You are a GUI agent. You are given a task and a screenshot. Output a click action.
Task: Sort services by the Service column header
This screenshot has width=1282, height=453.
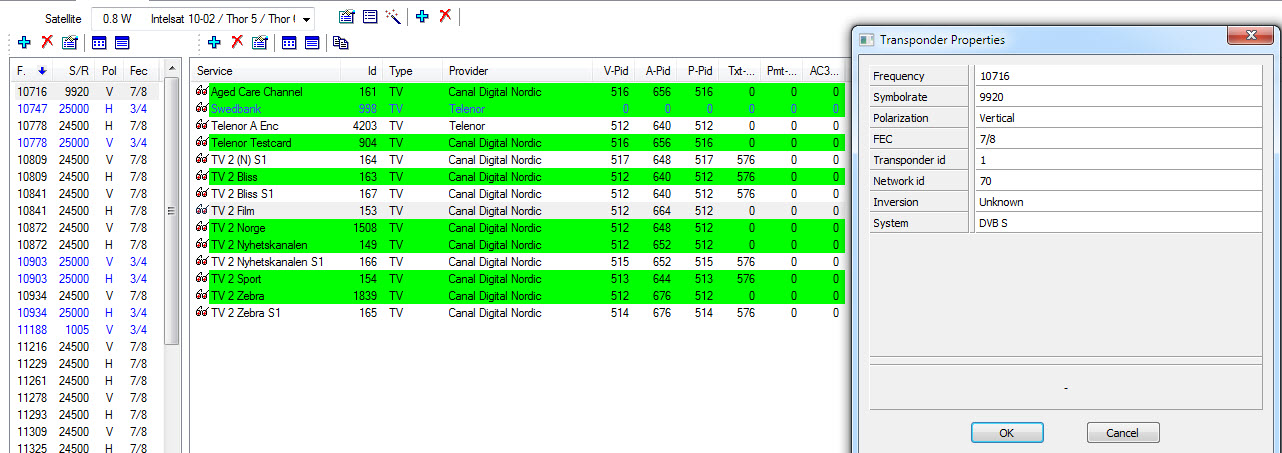coord(265,71)
